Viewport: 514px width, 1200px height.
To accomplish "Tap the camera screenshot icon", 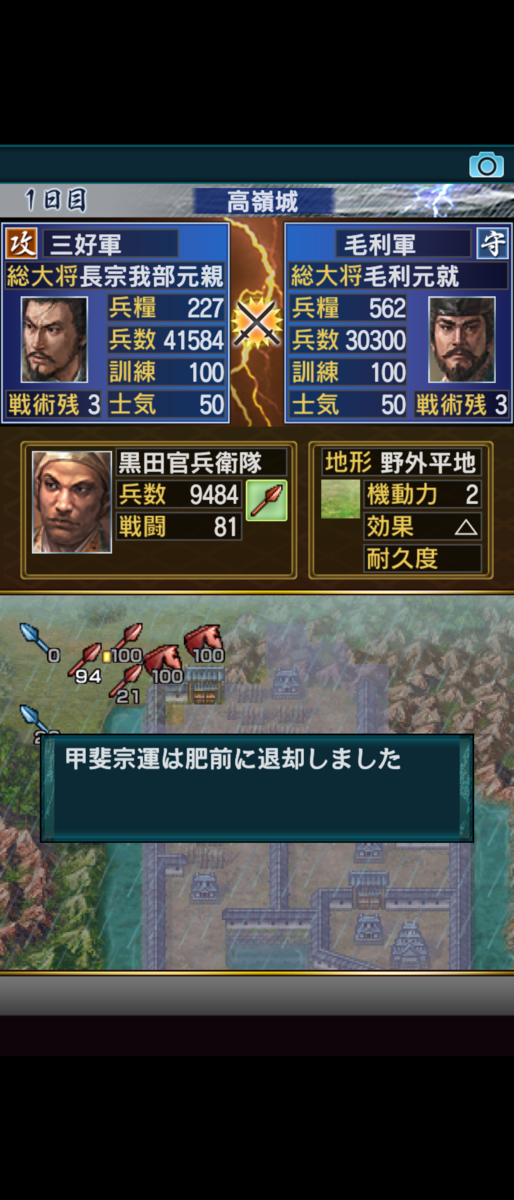I will coord(486,165).
